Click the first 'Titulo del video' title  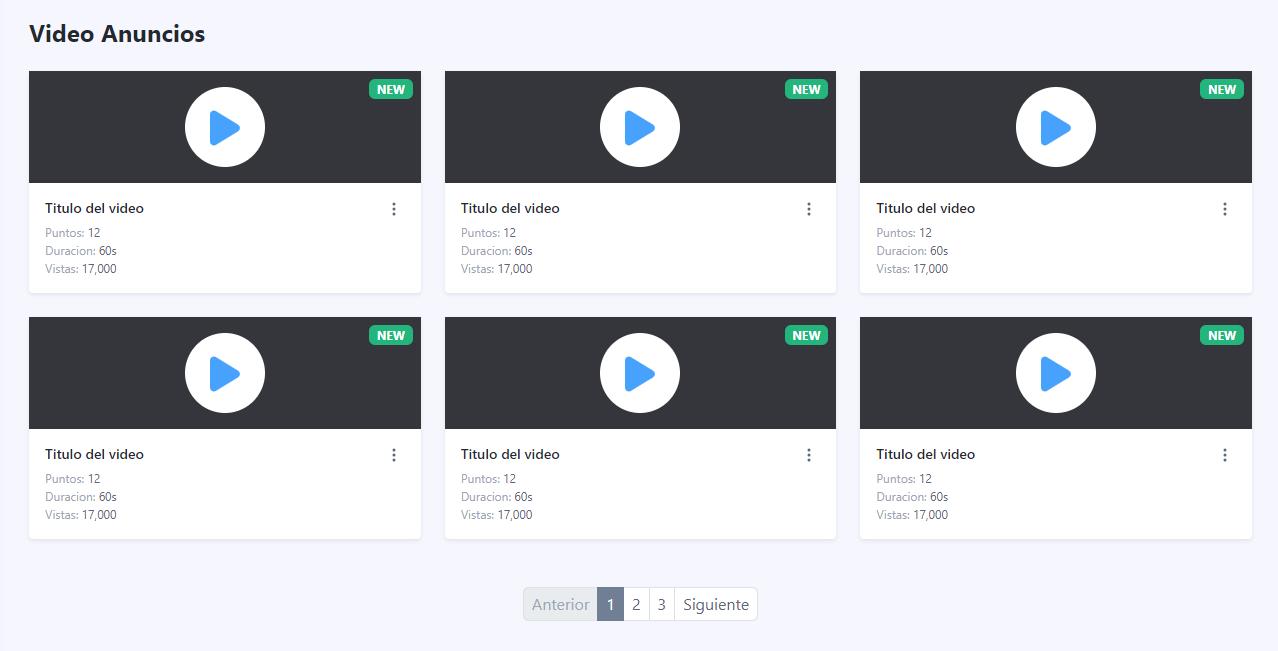(x=94, y=208)
